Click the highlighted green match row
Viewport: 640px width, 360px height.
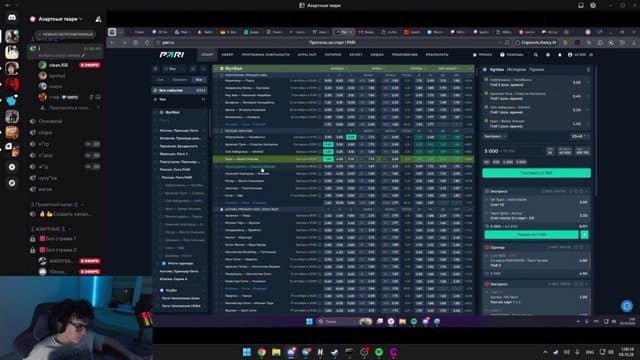[x=343, y=159]
